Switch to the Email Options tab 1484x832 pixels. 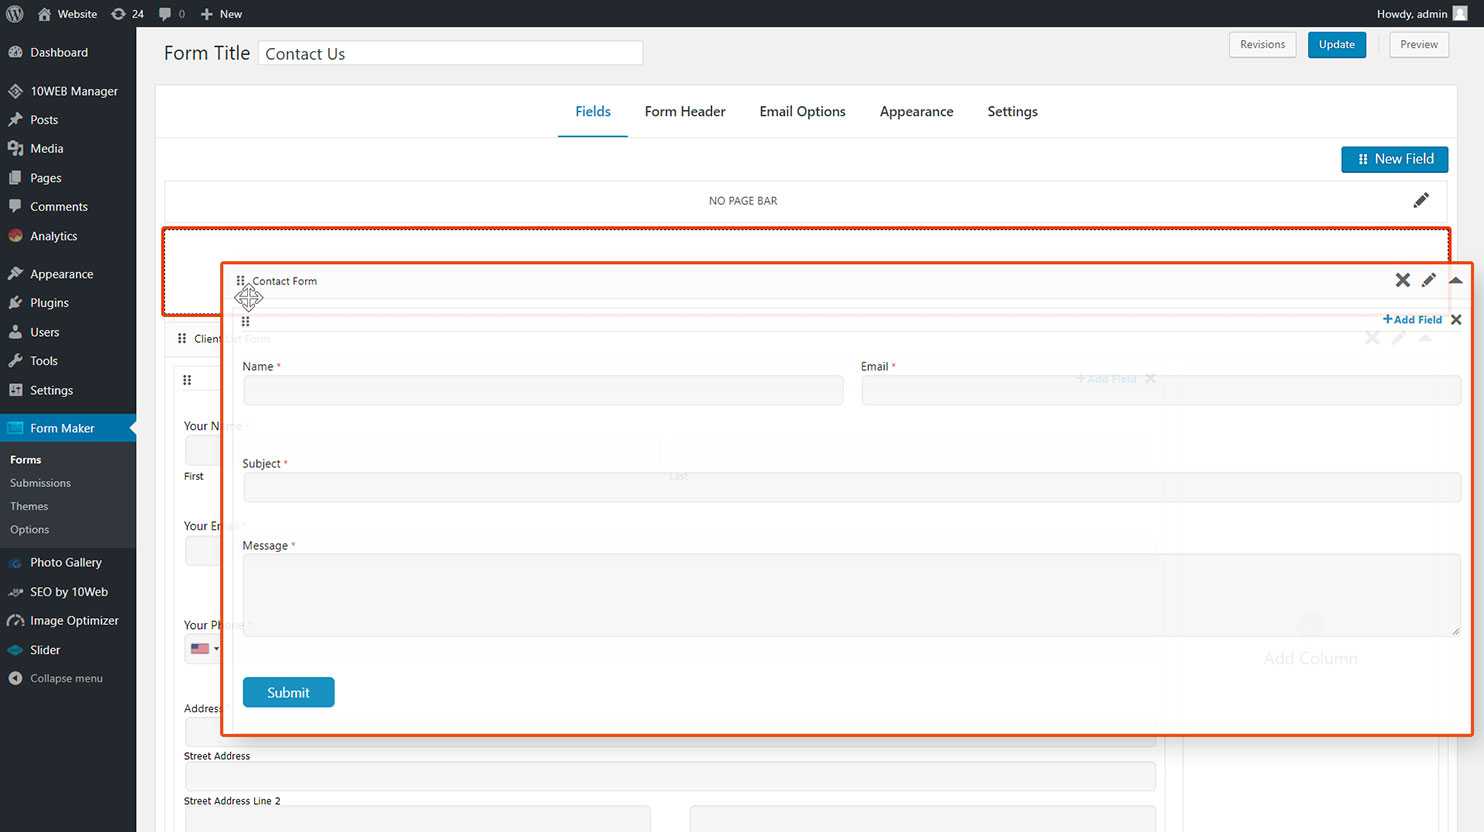802,112
